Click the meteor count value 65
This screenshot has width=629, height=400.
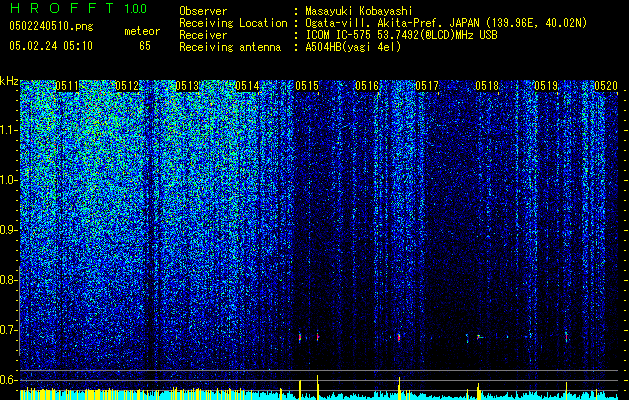(x=145, y=46)
